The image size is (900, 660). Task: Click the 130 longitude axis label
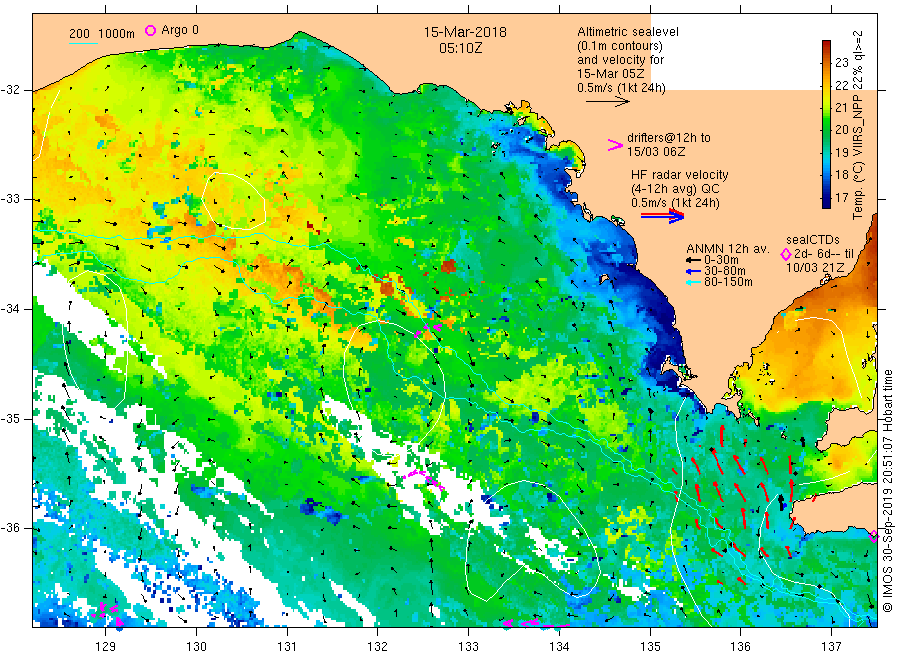[x=196, y=647]
